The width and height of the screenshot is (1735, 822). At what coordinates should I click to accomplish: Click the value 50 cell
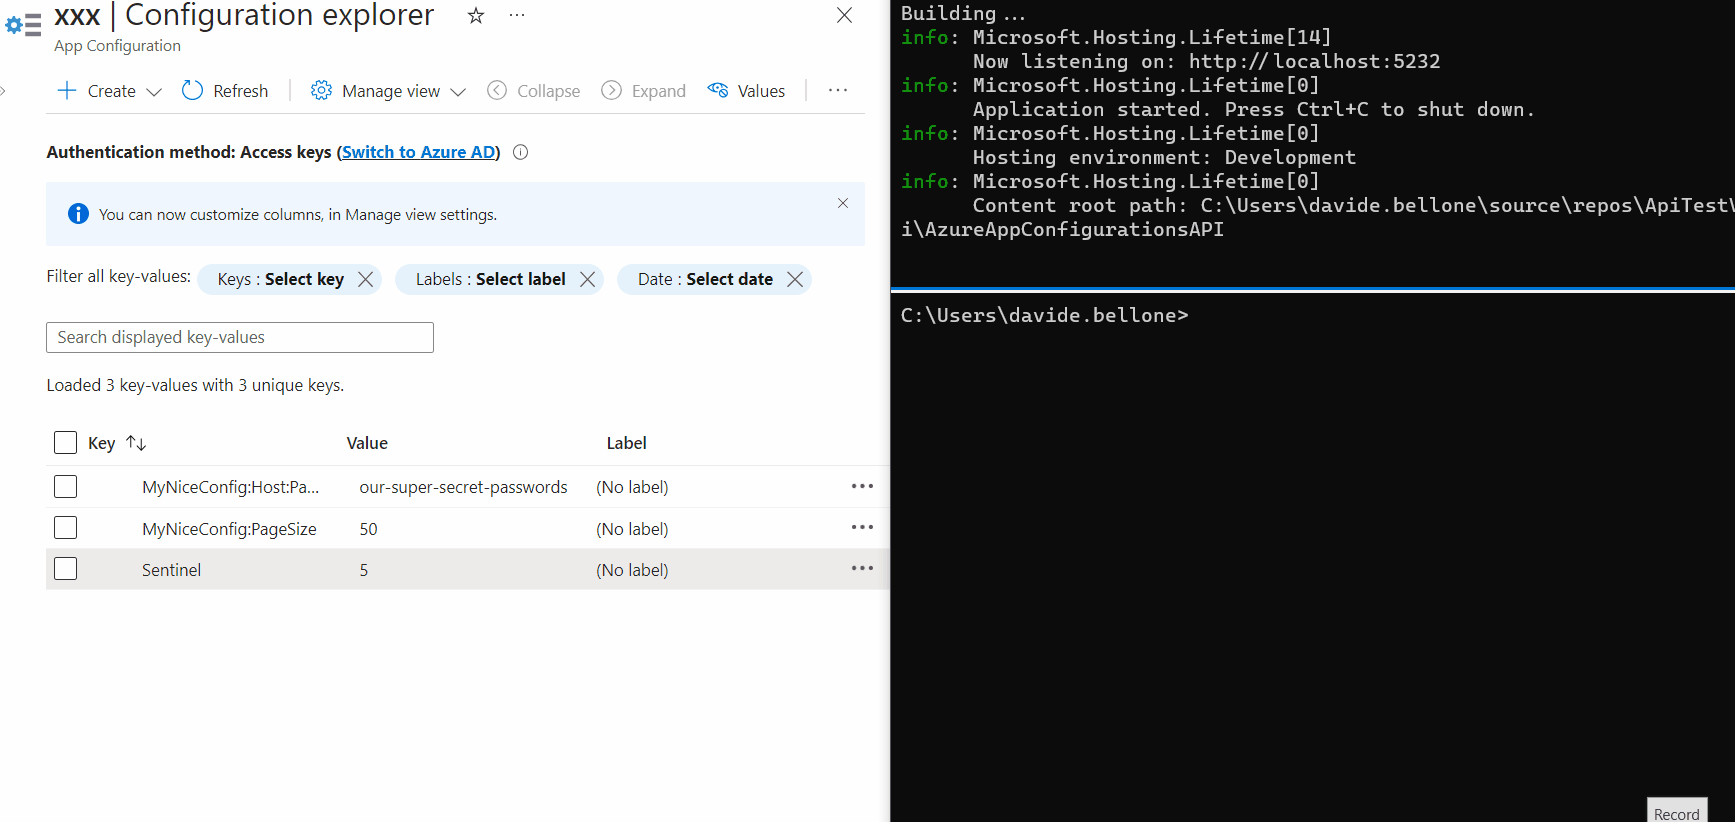click(368, 529)
